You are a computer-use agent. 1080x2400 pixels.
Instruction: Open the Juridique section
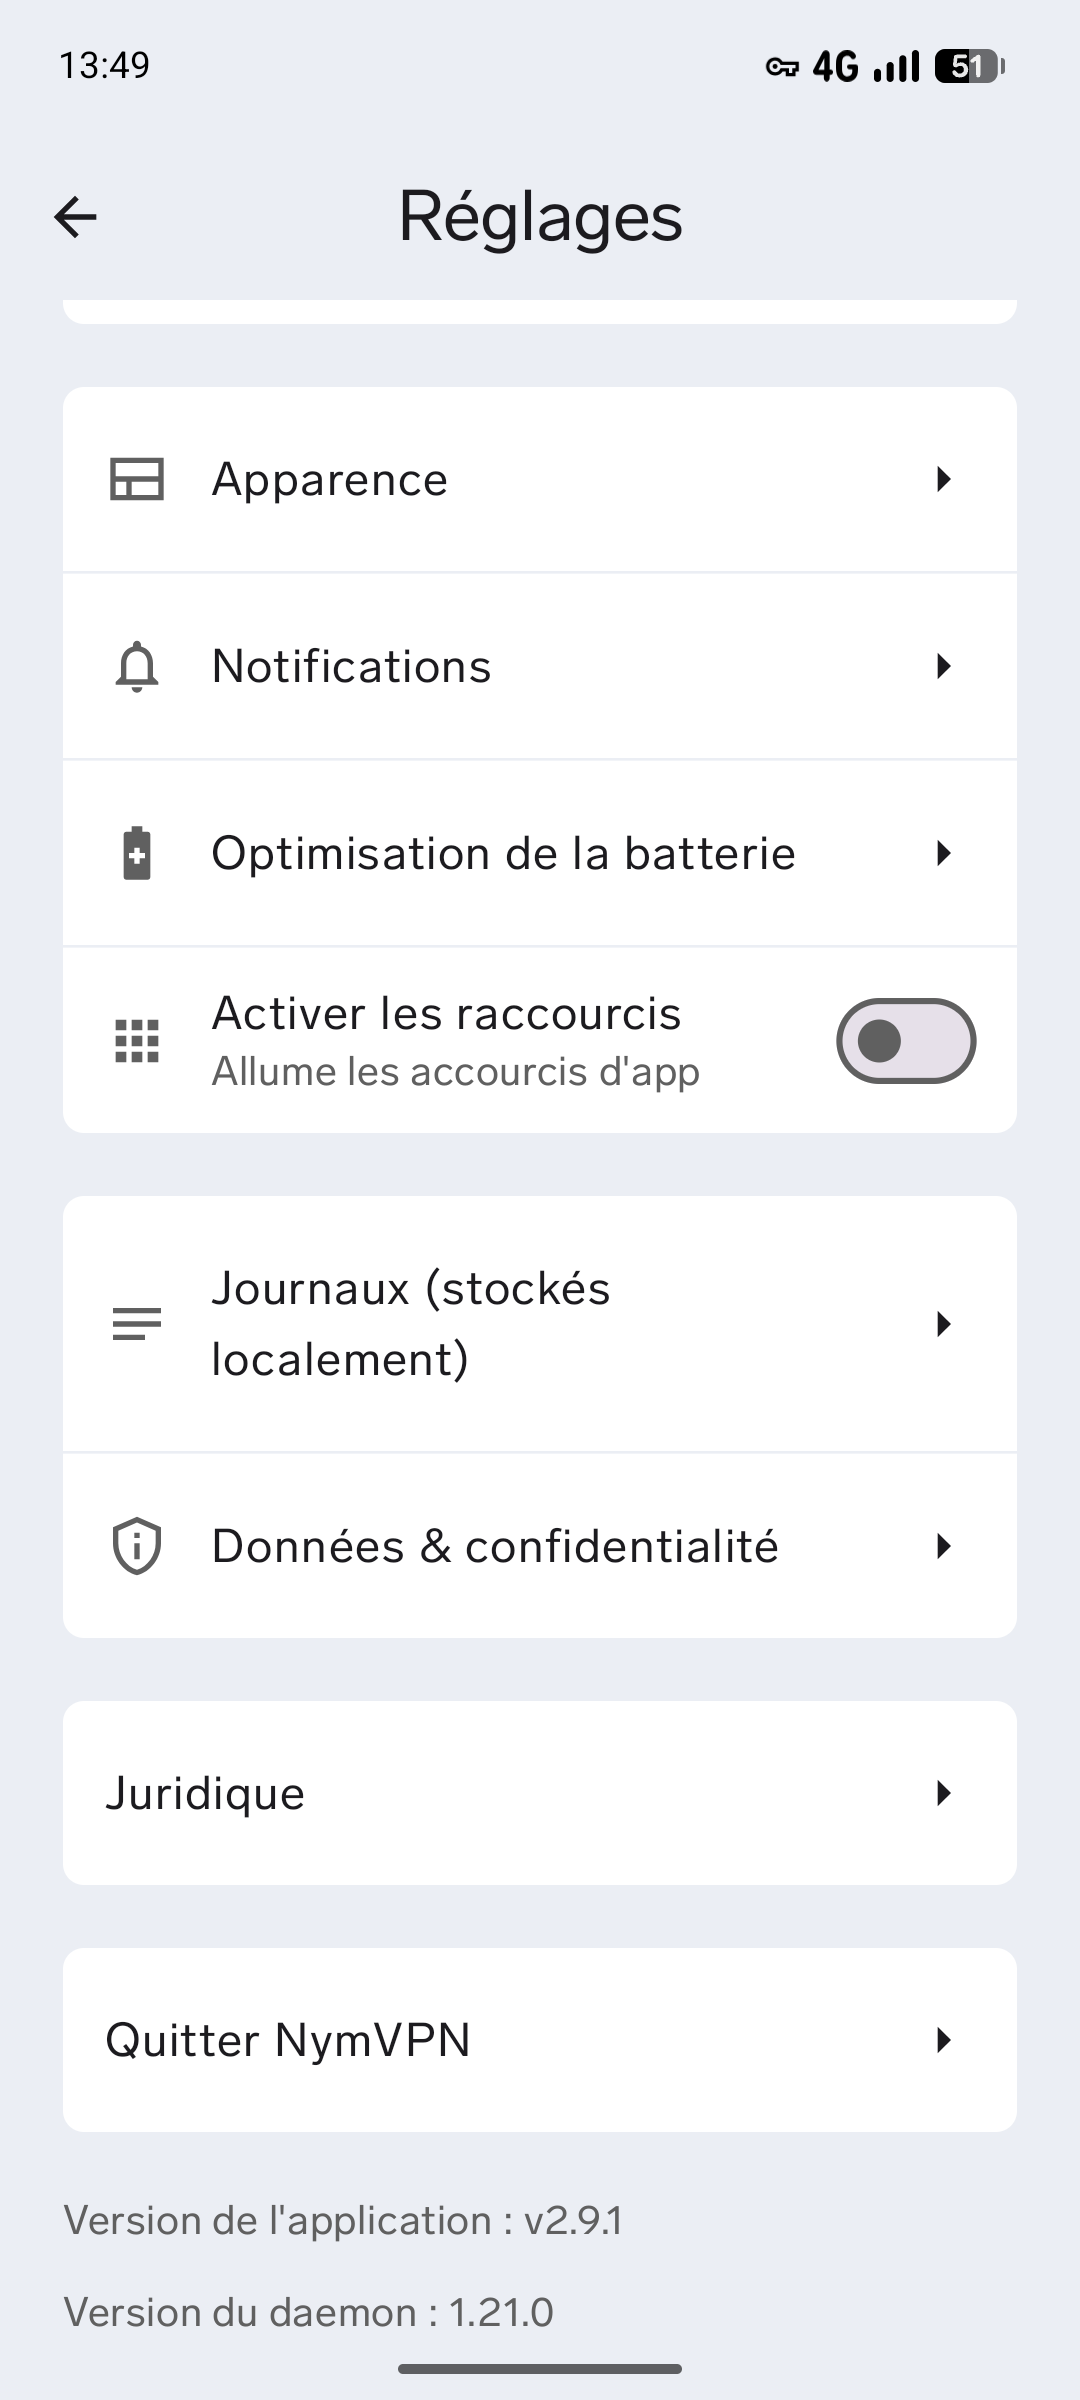pos(205,1794)
